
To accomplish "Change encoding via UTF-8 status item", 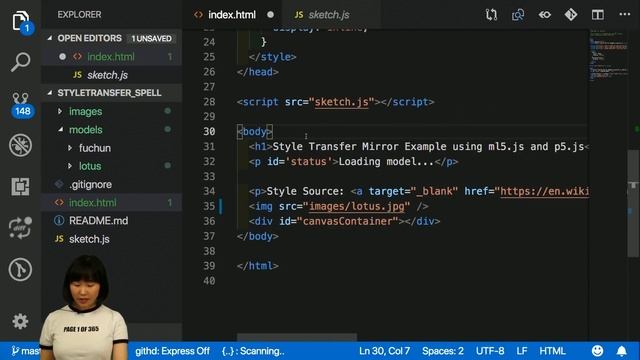I will pos(490,351).
